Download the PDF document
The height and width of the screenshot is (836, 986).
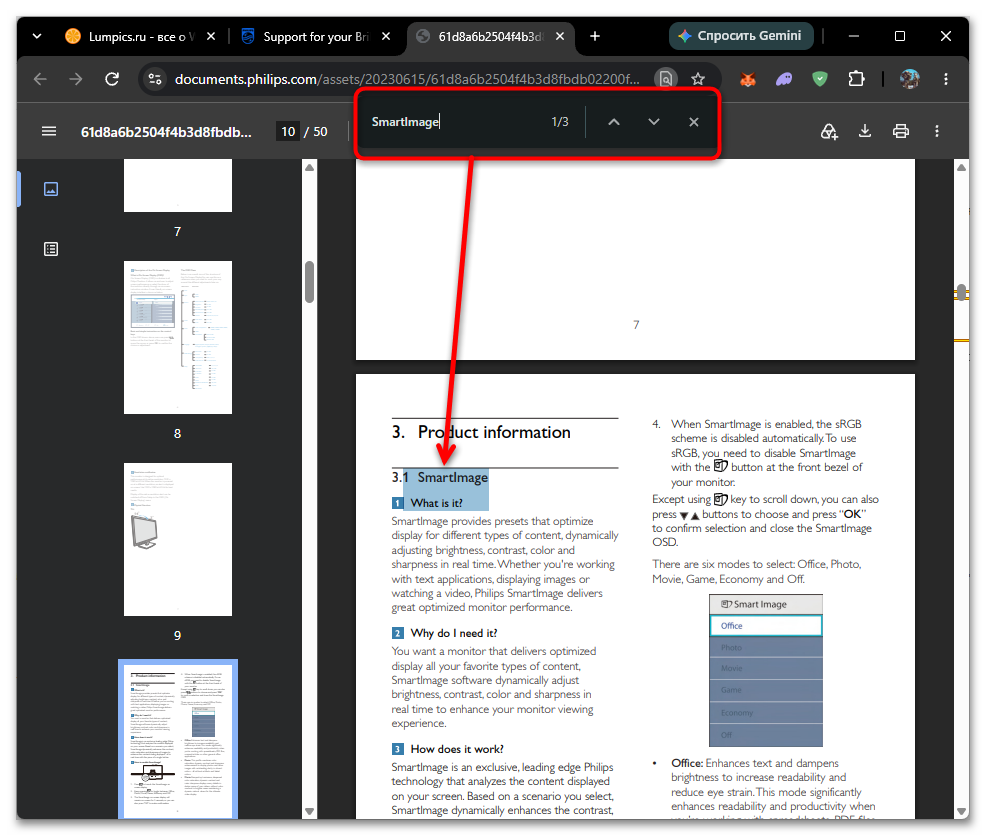tap(865, 131)
